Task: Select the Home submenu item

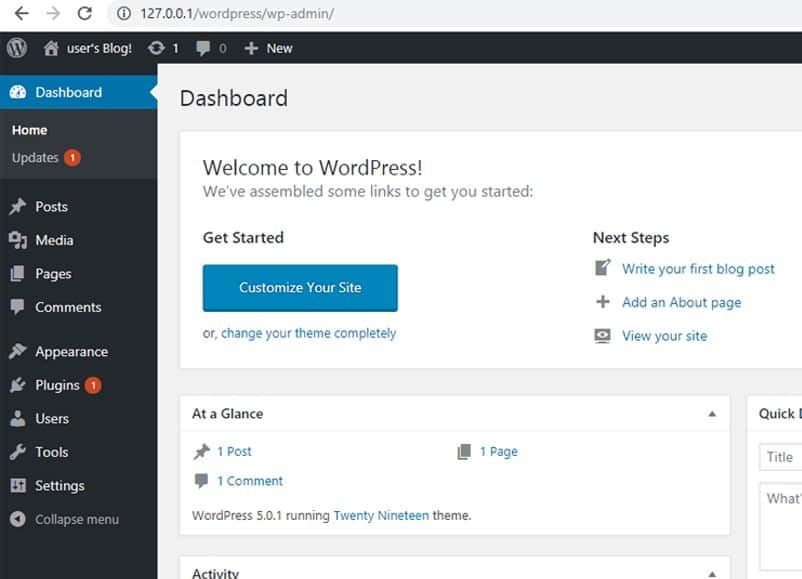Action: [30, 130]
